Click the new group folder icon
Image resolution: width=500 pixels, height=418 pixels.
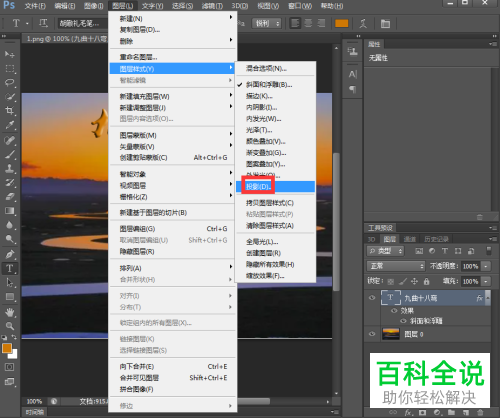point(451,413)
